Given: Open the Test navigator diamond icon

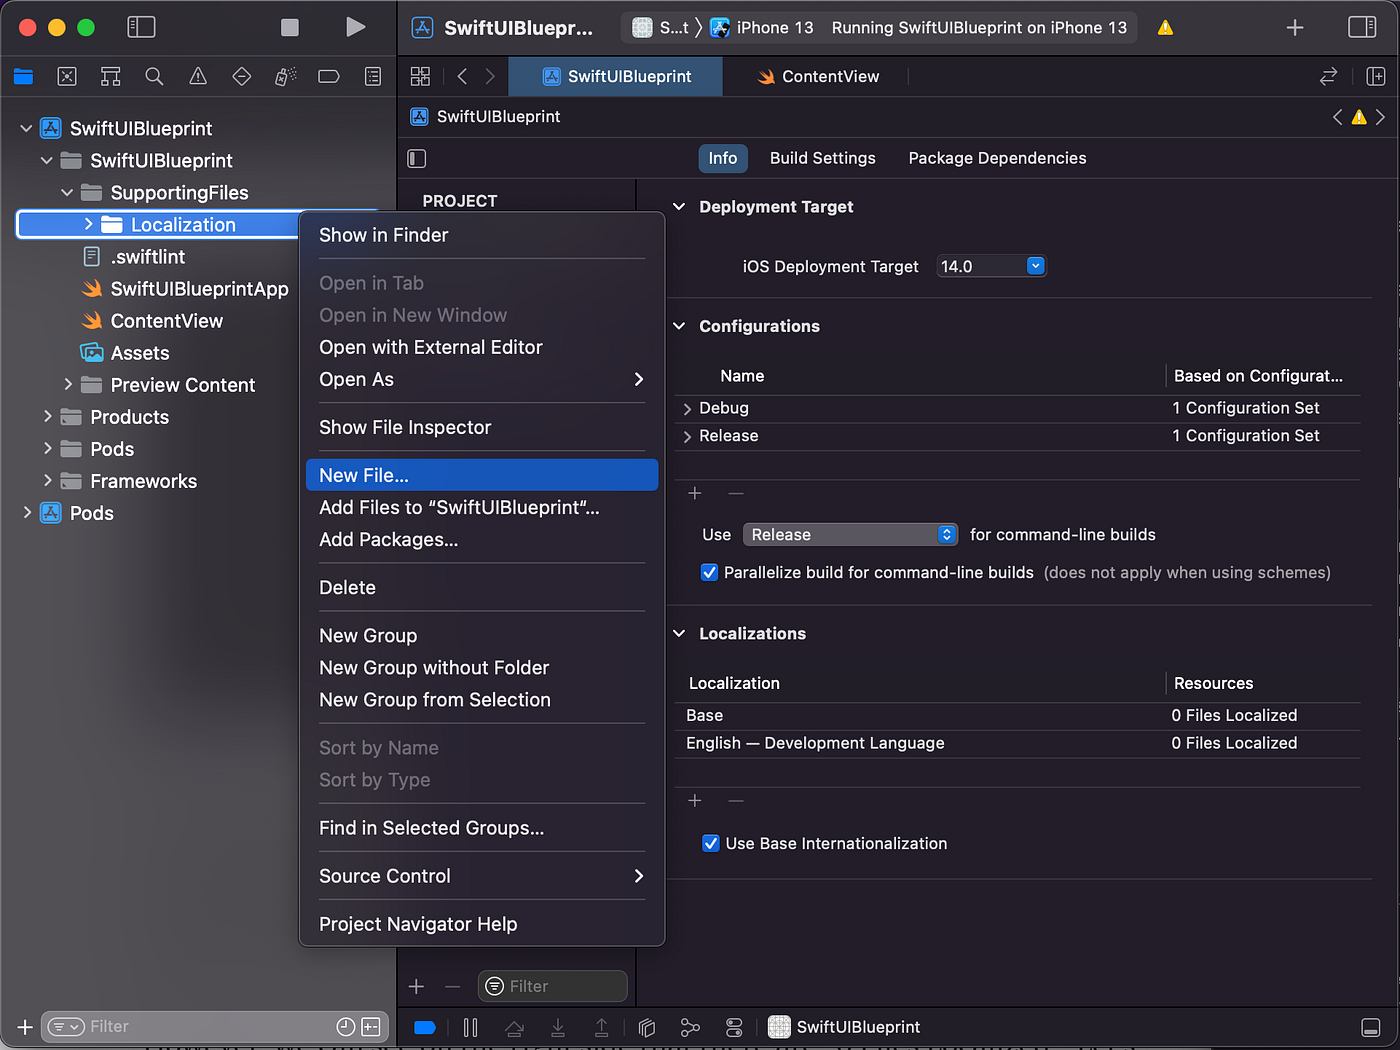Looking at the screenshot, I should [241, 76].
